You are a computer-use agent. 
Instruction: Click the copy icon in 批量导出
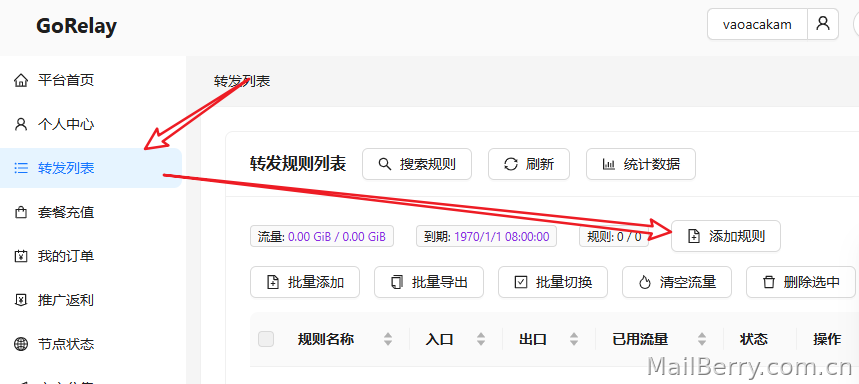pyautogui.click(x=396, y=282)
